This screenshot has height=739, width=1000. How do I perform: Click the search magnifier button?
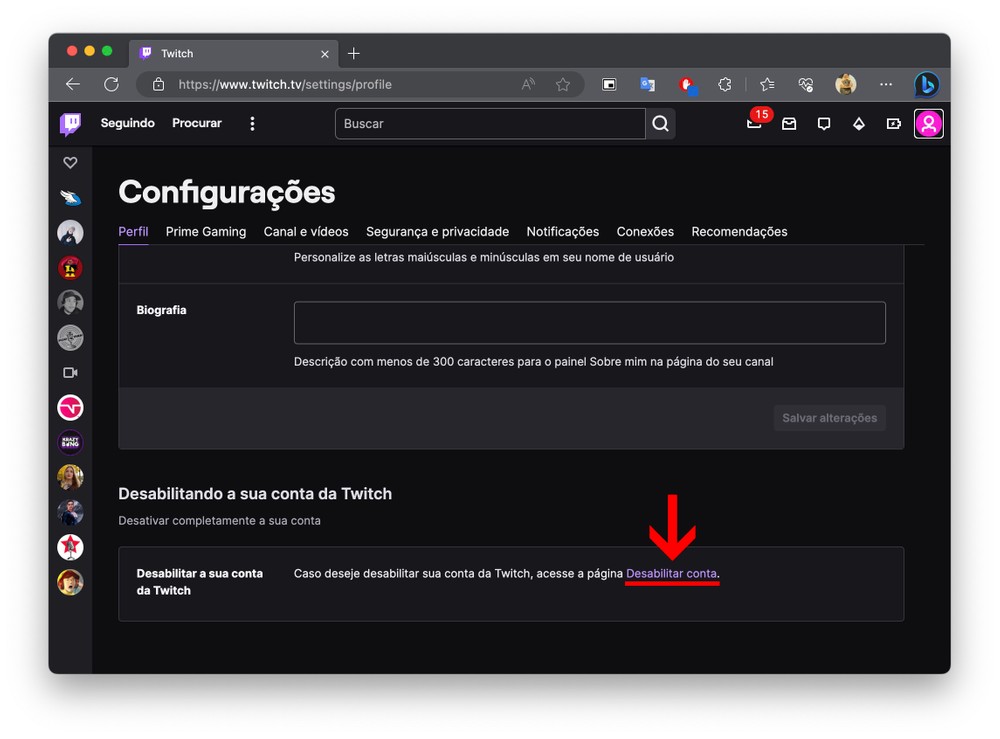661,124
